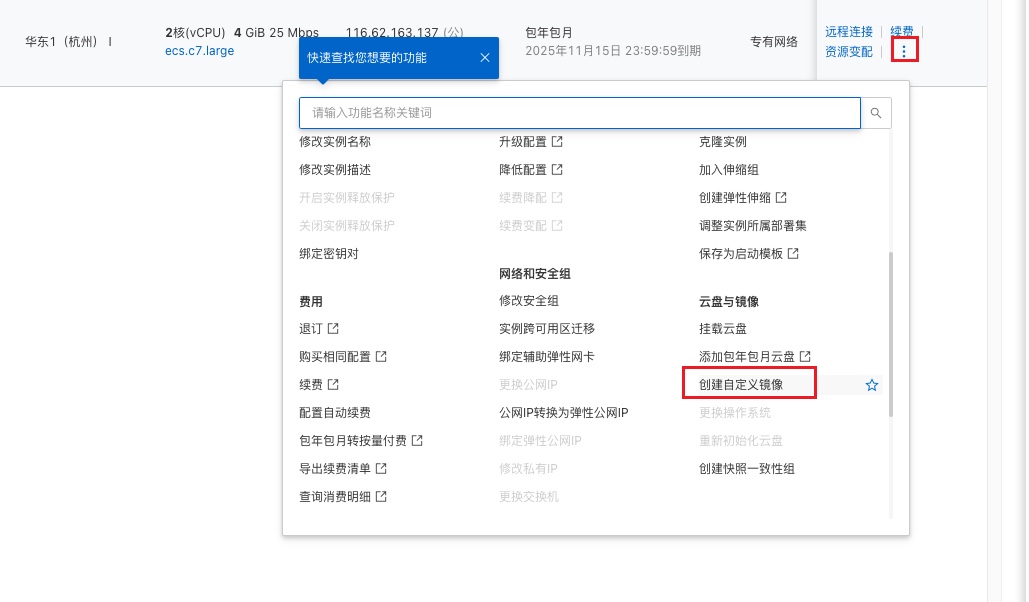This screenshot has width=1029, height=602.
Task: Click the search magnifier icon
Action: click(876, 113)
